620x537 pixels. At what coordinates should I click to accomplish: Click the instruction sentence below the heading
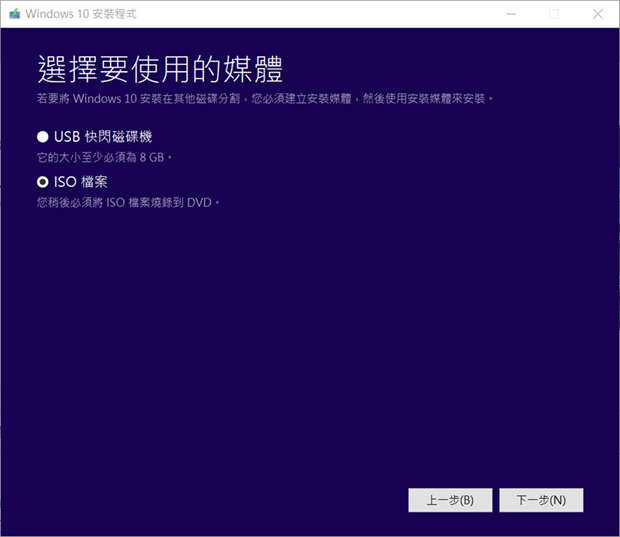(x=265, y=99)
